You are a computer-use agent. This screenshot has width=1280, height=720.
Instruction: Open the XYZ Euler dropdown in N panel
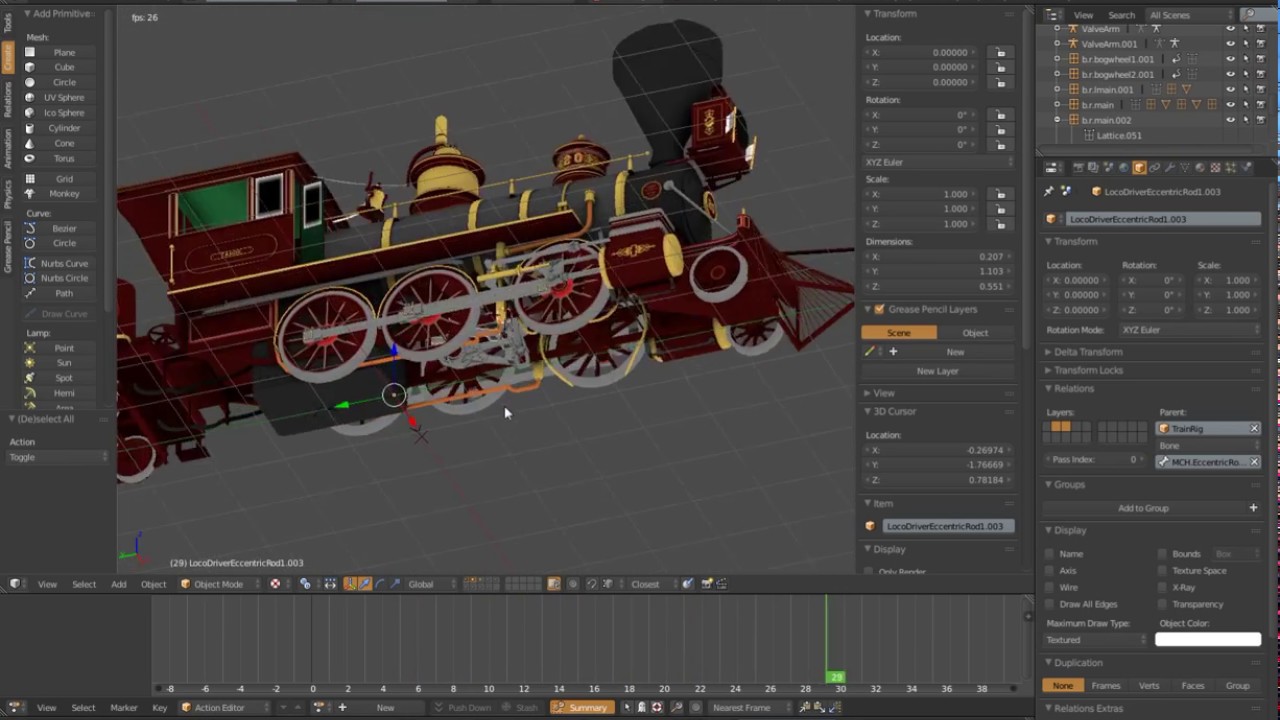click(x=938, y=162)
